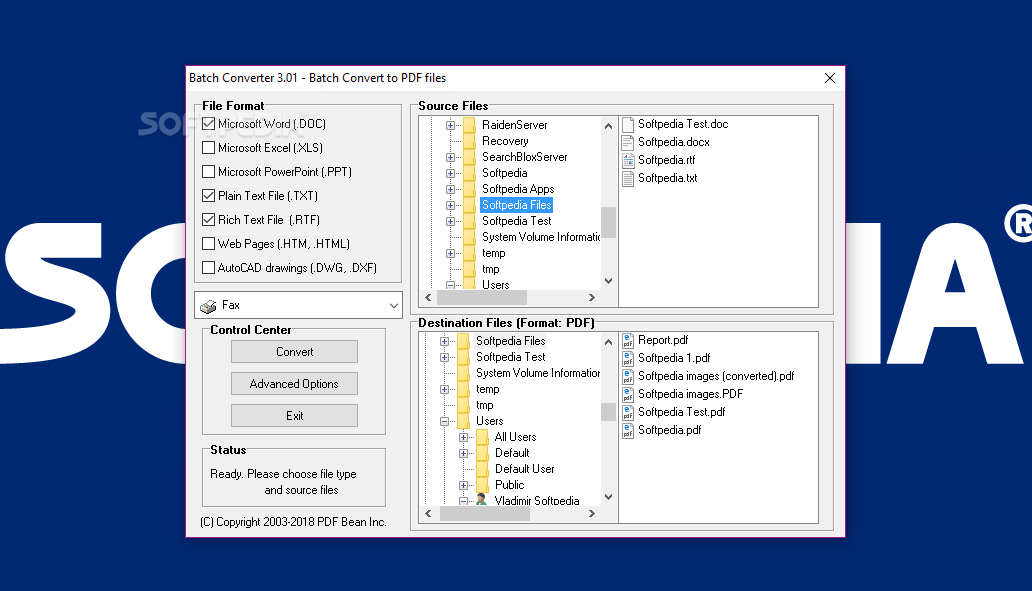Click the Public folder icon in destination tree
The image size is (1032, 591).
(482, 485)
